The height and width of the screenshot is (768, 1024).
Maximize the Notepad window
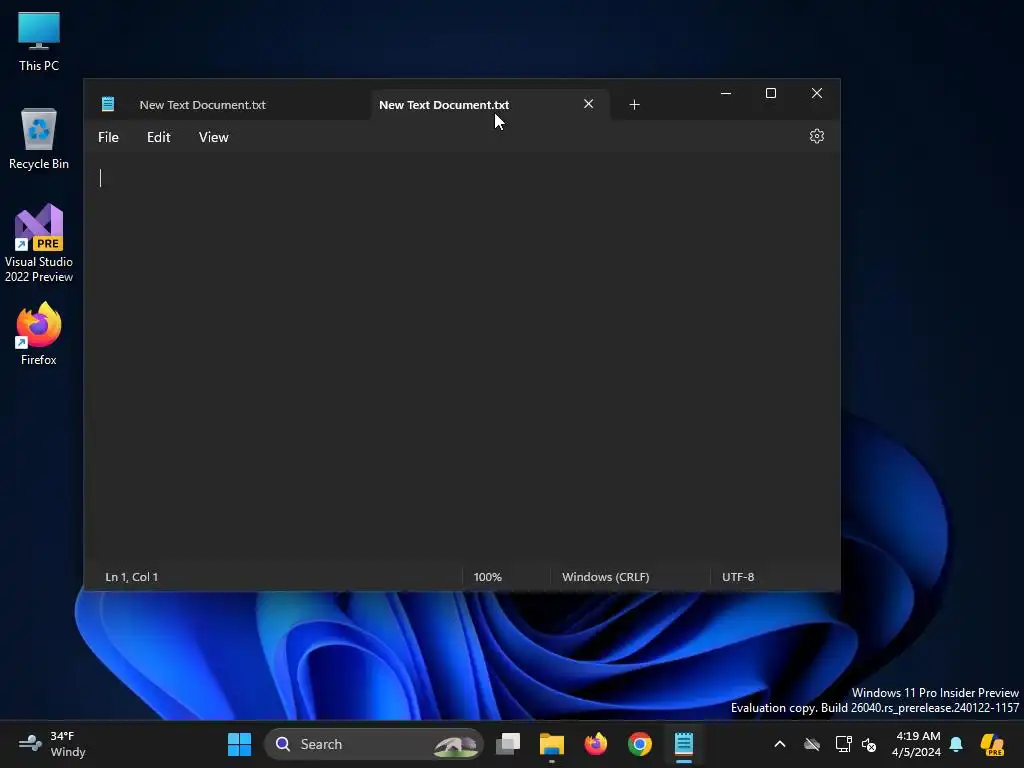pos(771,93)
